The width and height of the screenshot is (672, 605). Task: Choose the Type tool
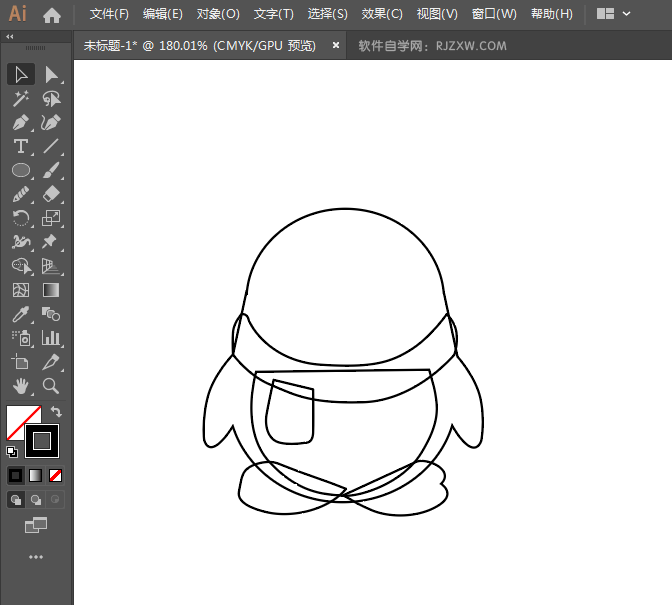(20, 146)
